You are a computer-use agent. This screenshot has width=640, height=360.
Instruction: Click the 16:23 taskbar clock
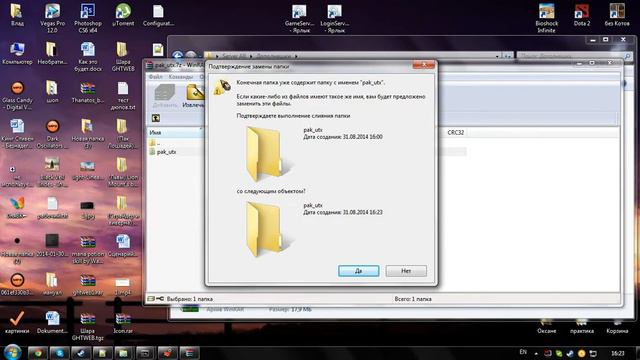click(x=618, y=353)
